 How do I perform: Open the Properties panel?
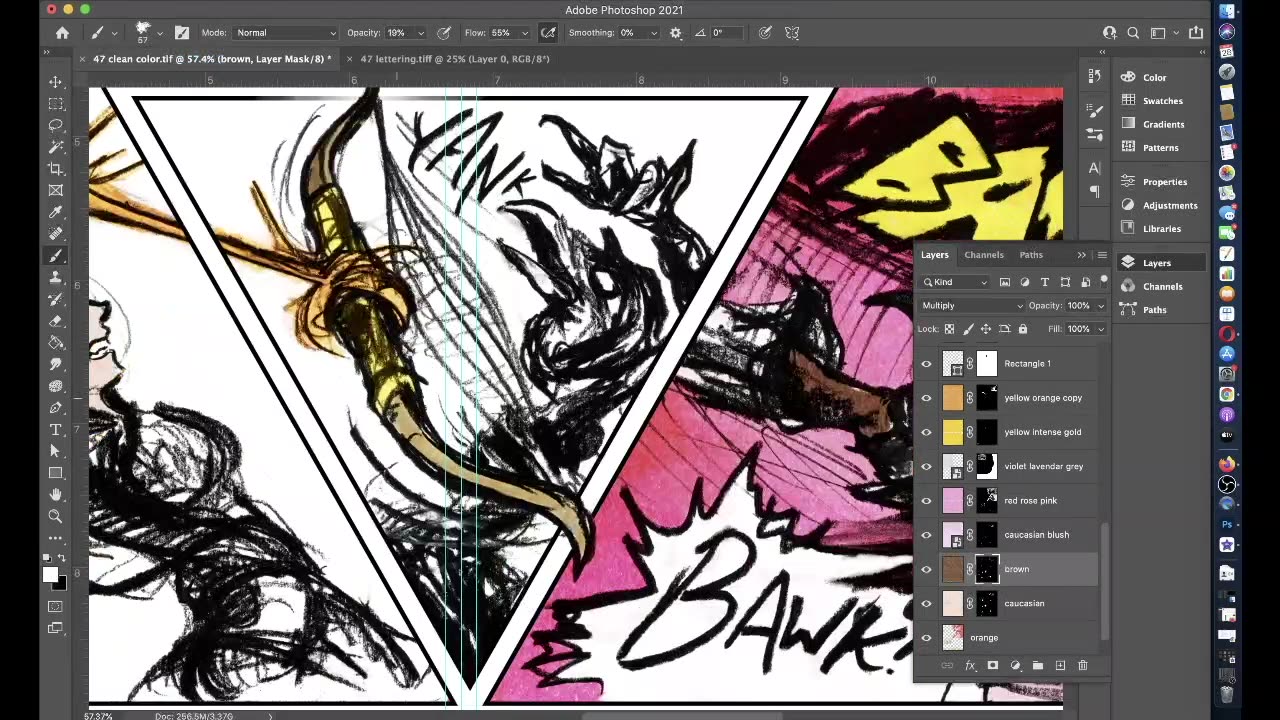(x=1165, y=182)
